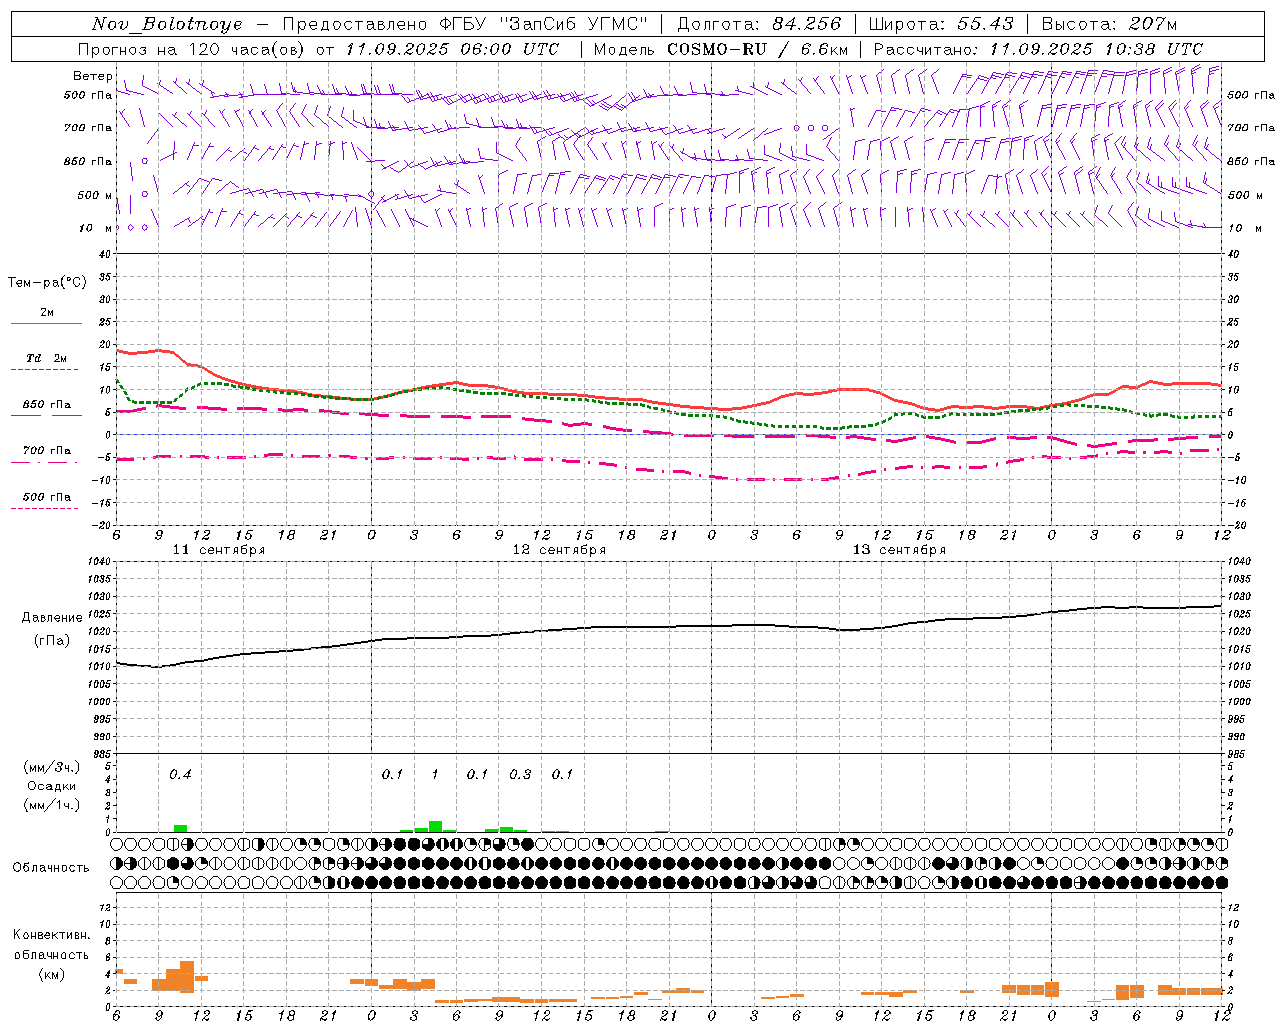Click the '500 гПа' temperature legend entry
This screenshot has height=1024, width=1280.
click(x=46, y=497)
